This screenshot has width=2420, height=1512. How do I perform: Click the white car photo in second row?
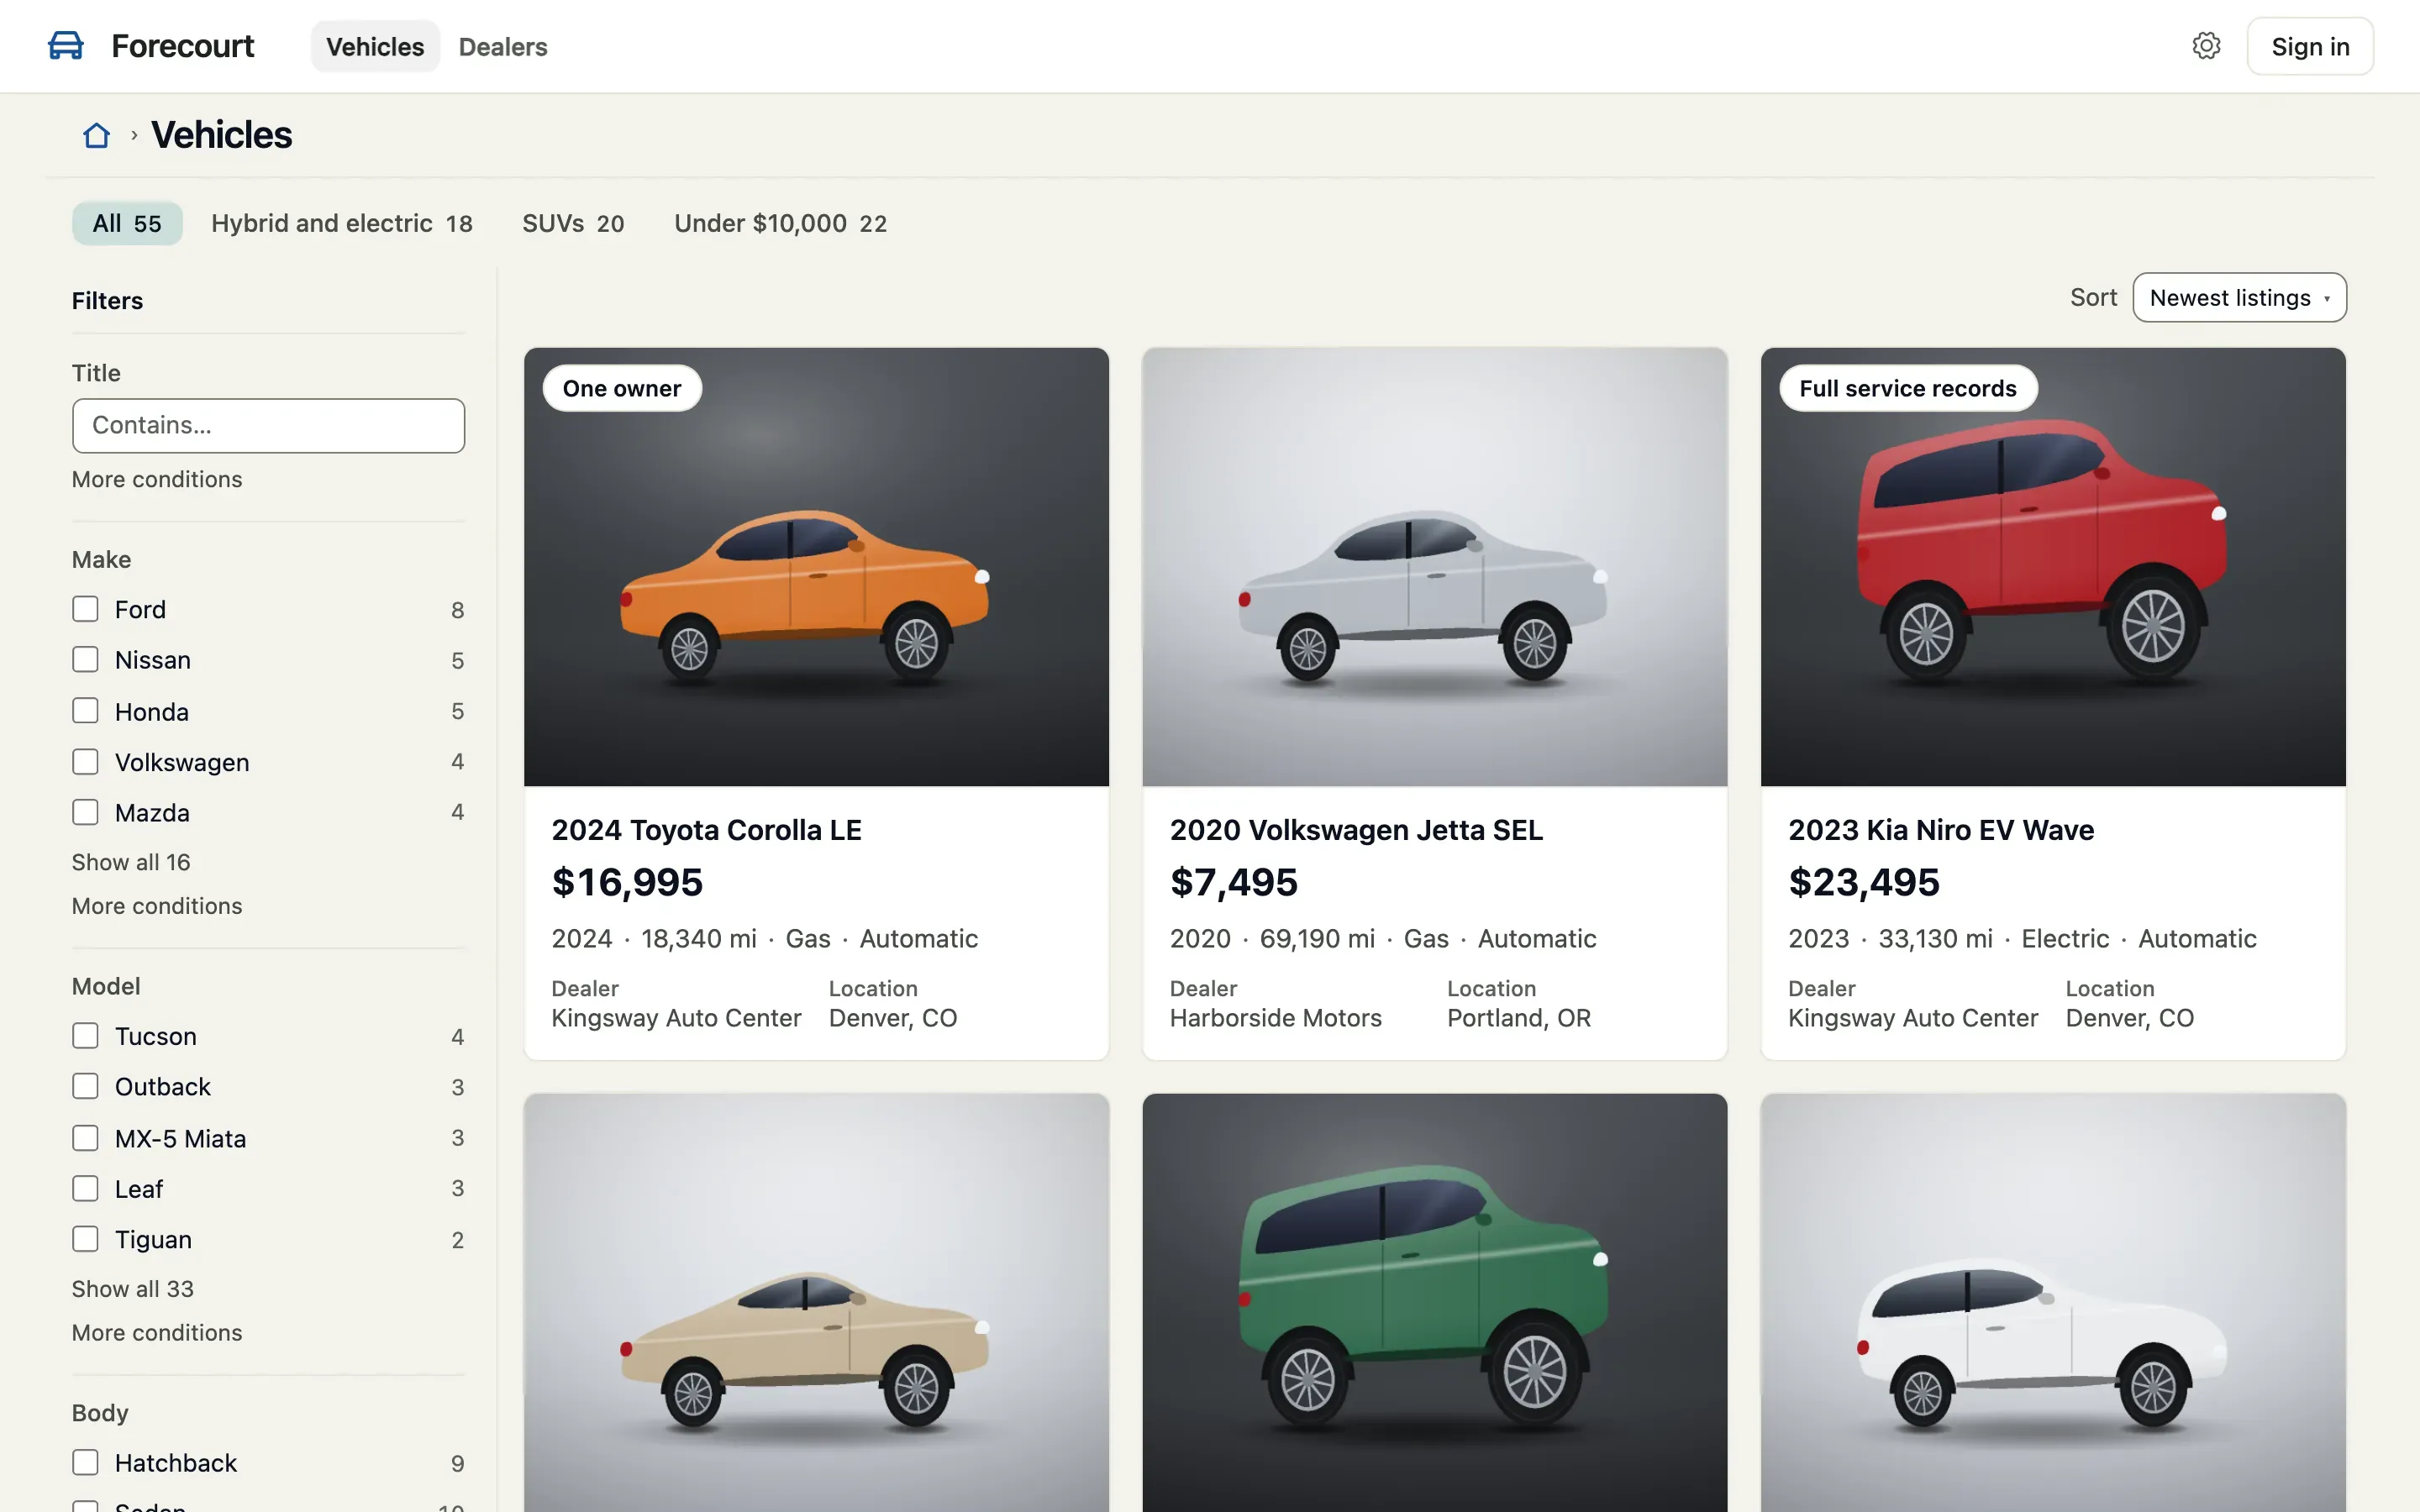(2053, 1303)
